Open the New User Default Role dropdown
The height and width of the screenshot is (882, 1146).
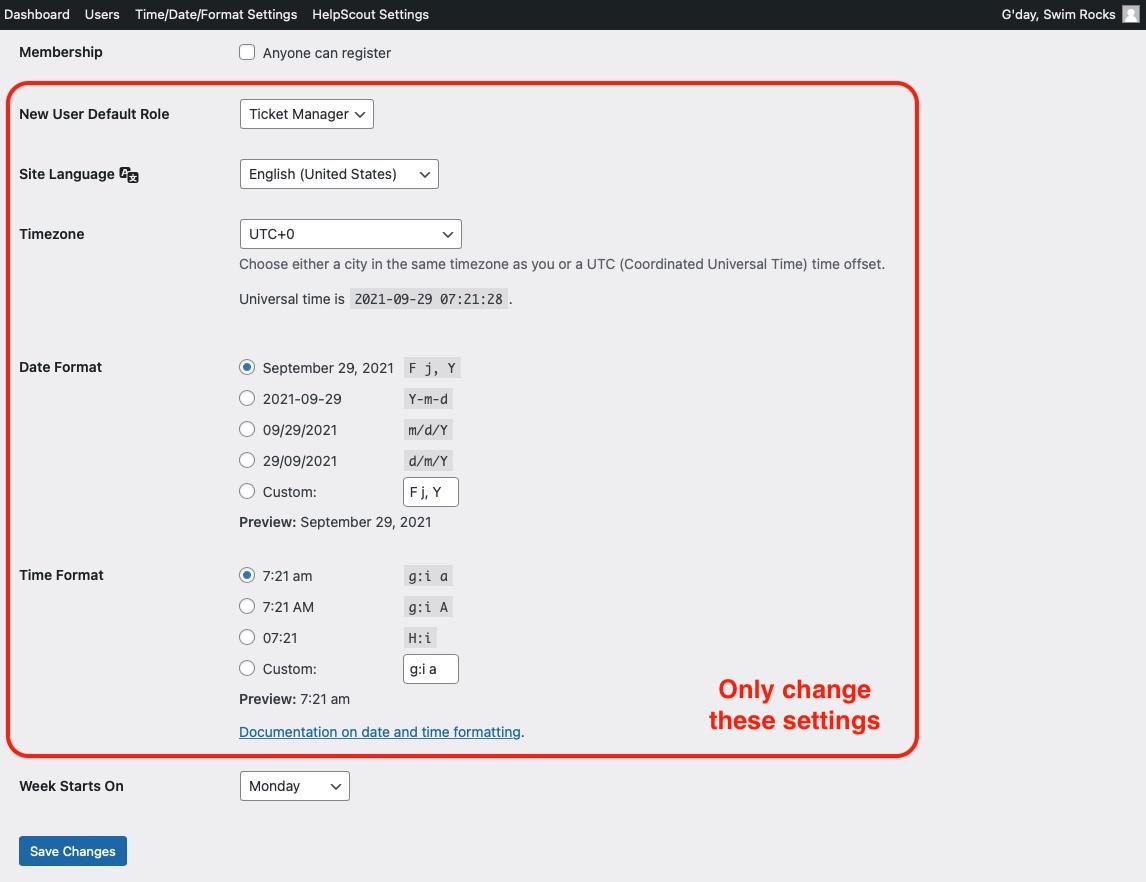click(306, 114)
